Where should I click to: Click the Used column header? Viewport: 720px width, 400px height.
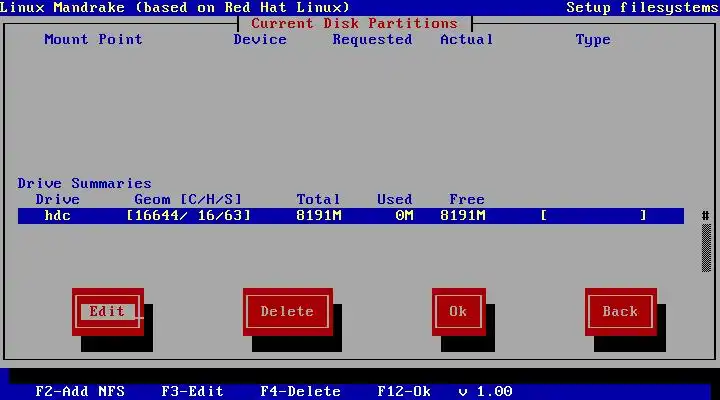[395, 200]
